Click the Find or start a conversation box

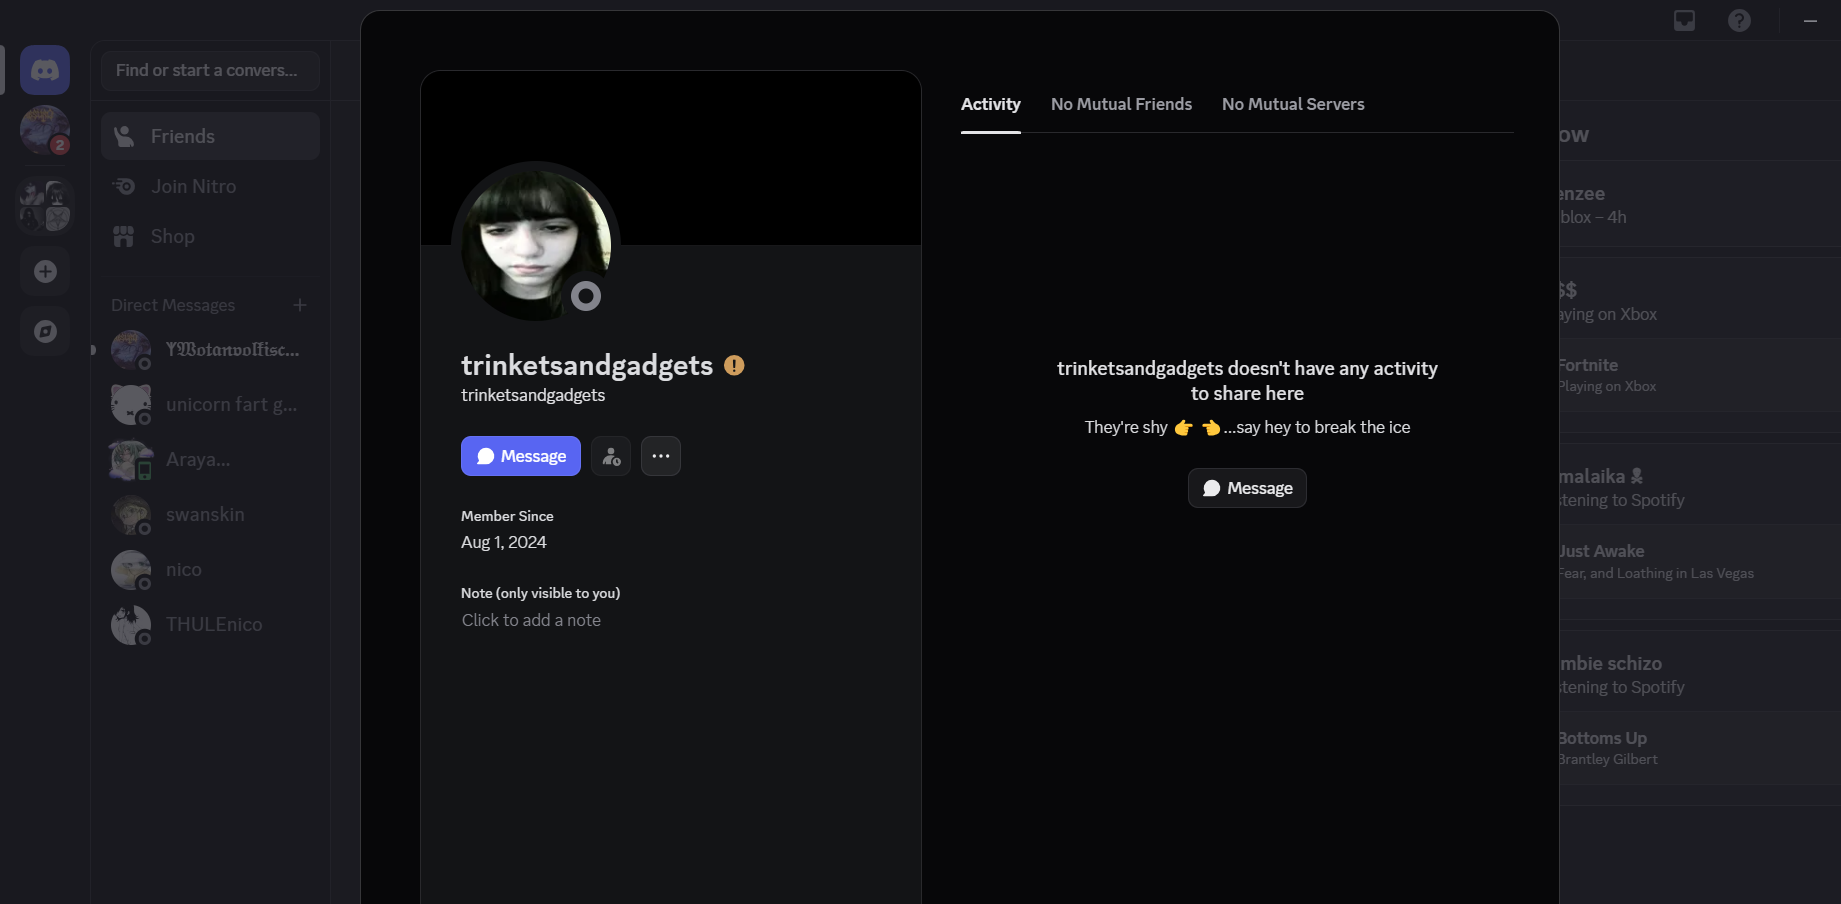pos(210,71)
